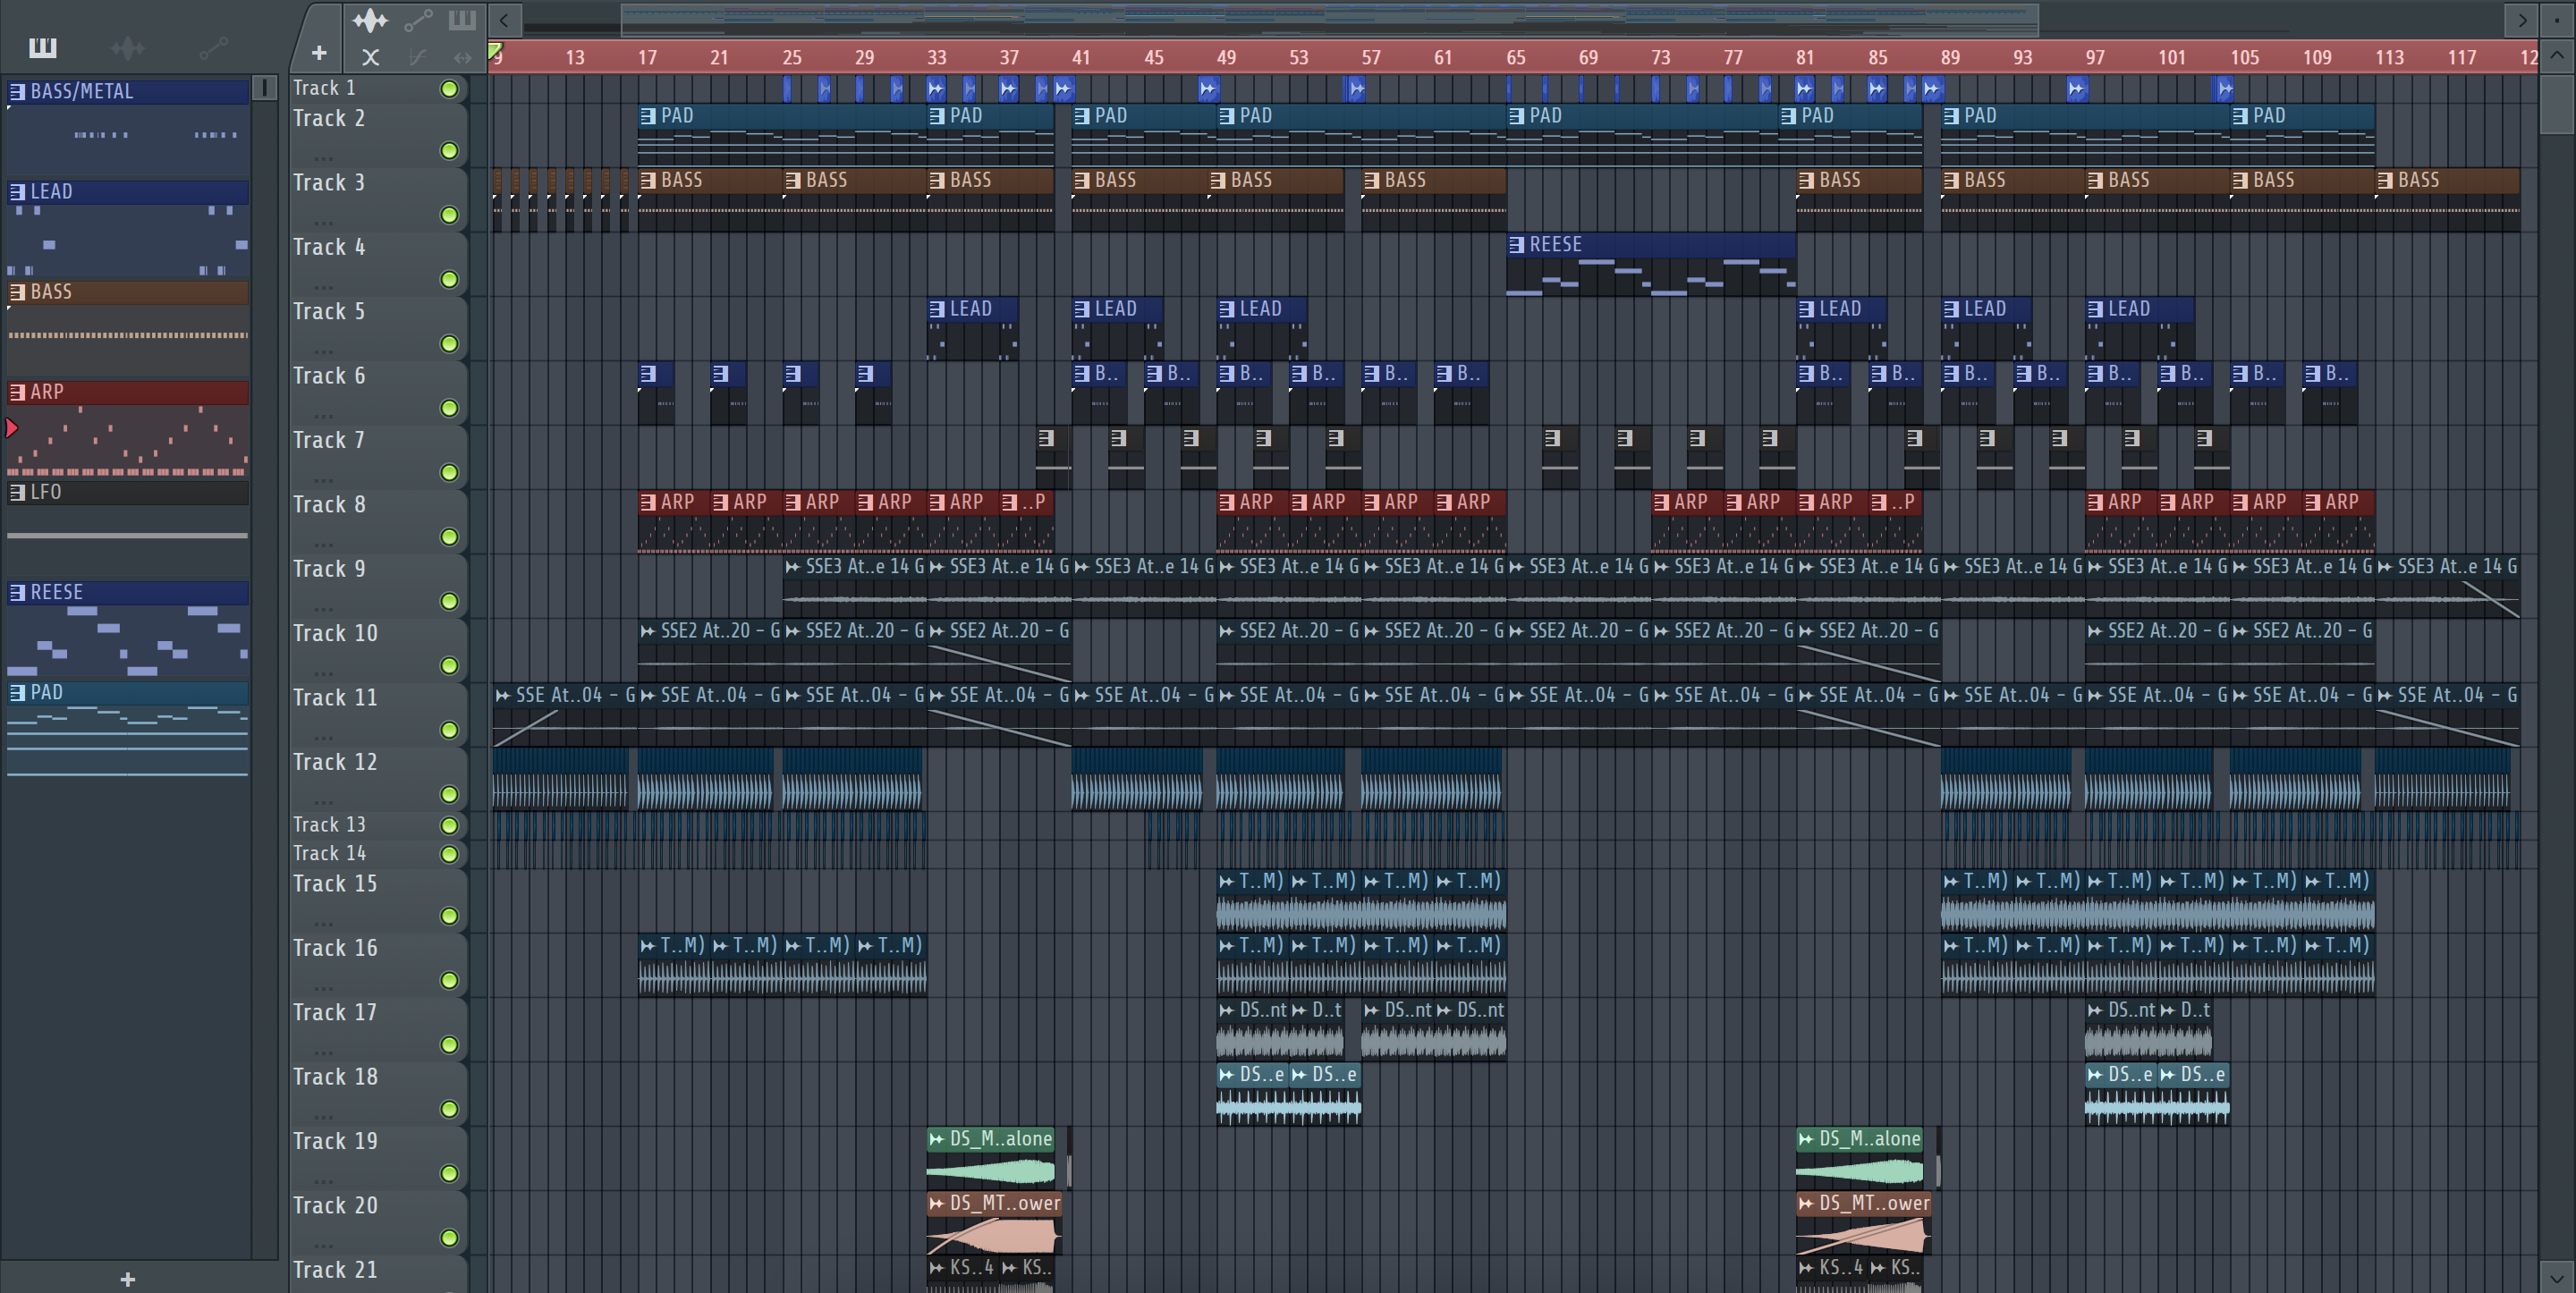
Task: Focus audio clips in playlist toolbar
Action: (369, 20)
